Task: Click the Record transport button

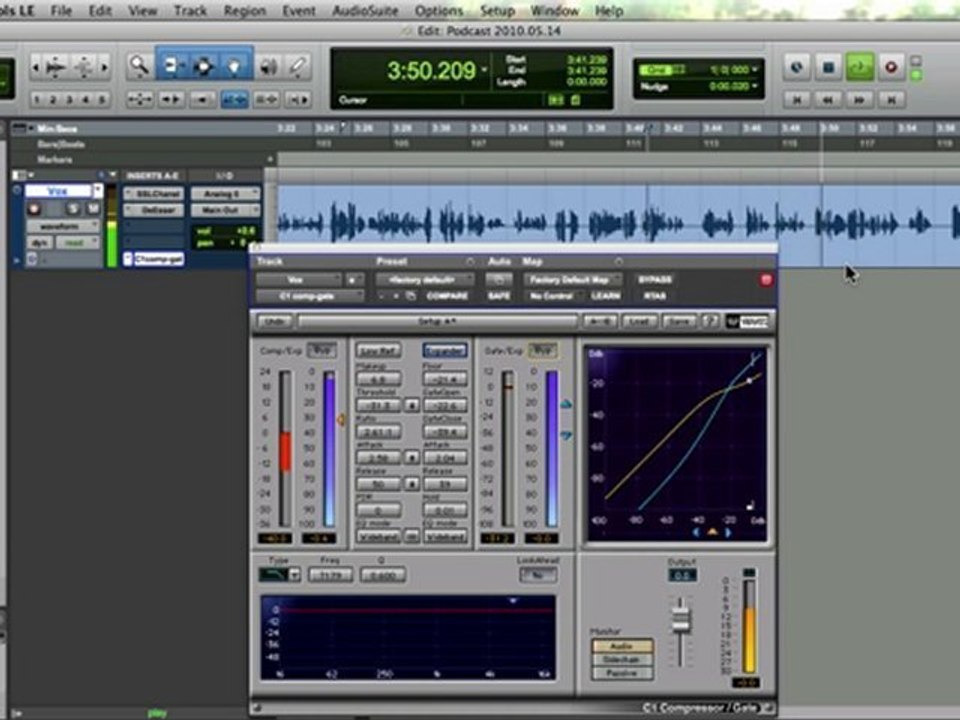Action: tap(891, 67)
